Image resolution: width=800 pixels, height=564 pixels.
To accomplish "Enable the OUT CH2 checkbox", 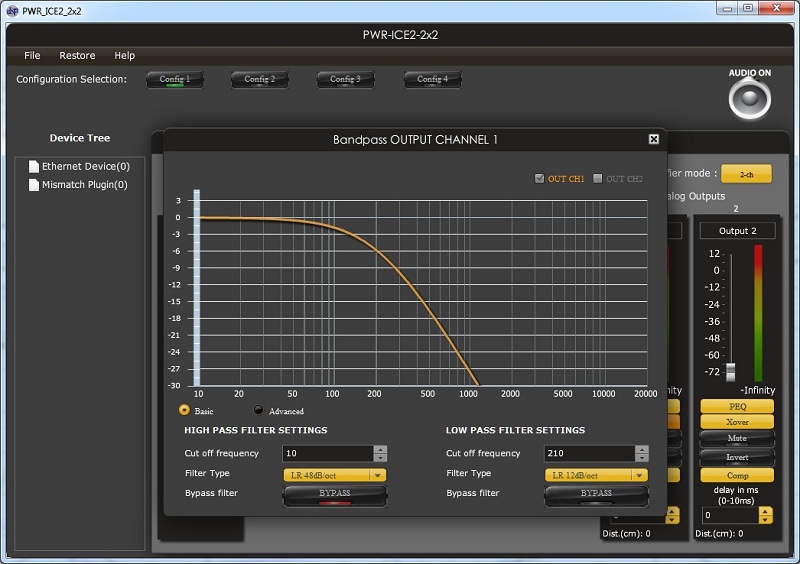I will [598, 179].
